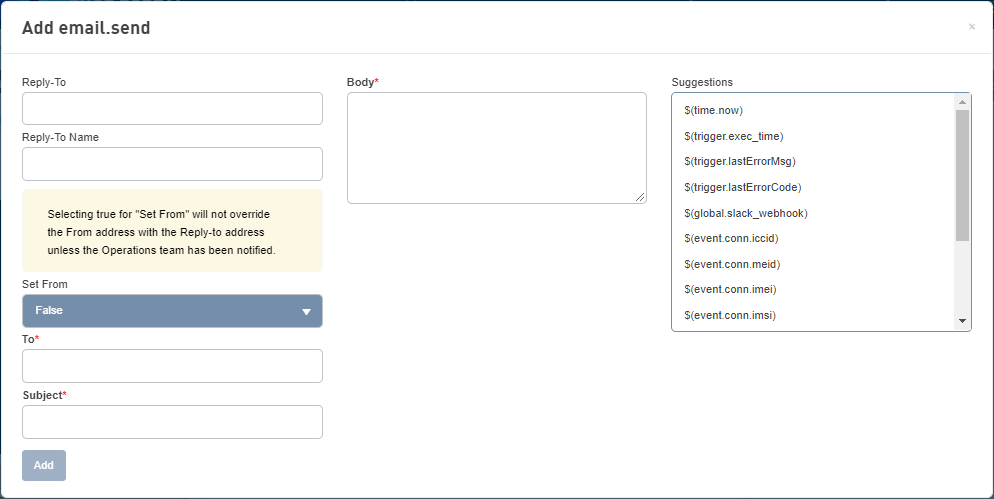
Task: Pick the $(trigger.lastErrorMsg) suggestion
Action: pyautogui.click(x=739, y=161)
